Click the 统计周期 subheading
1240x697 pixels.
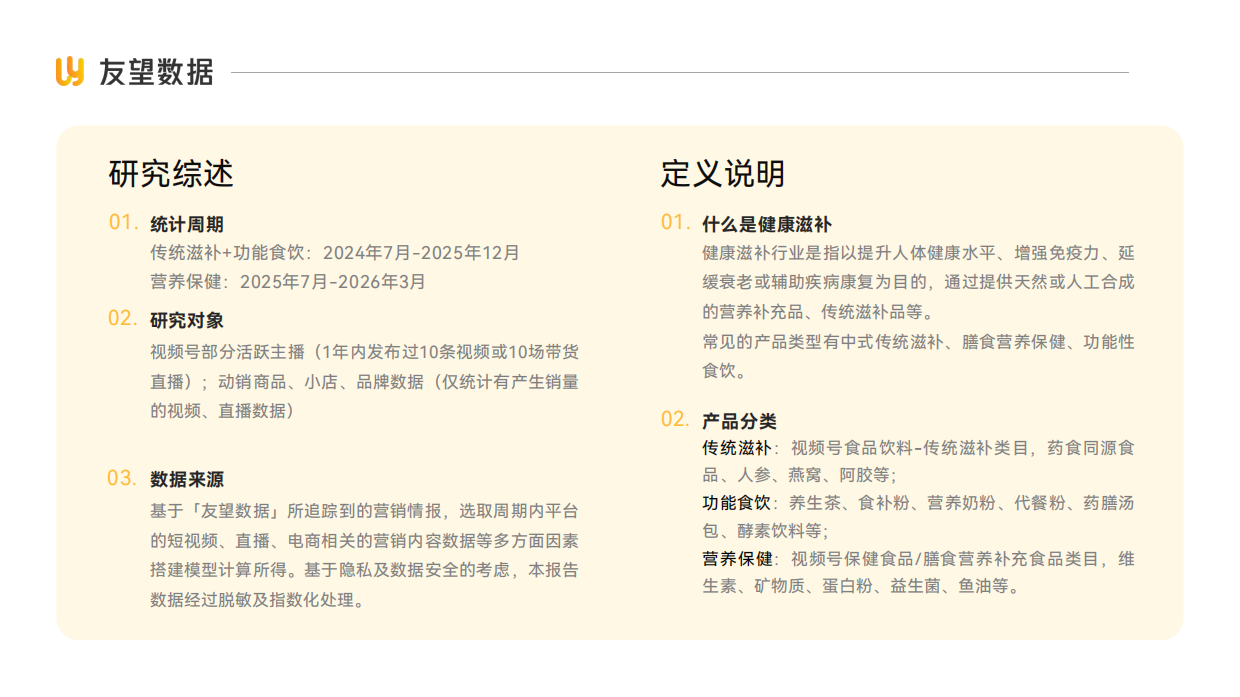click(x=187, y=225)
